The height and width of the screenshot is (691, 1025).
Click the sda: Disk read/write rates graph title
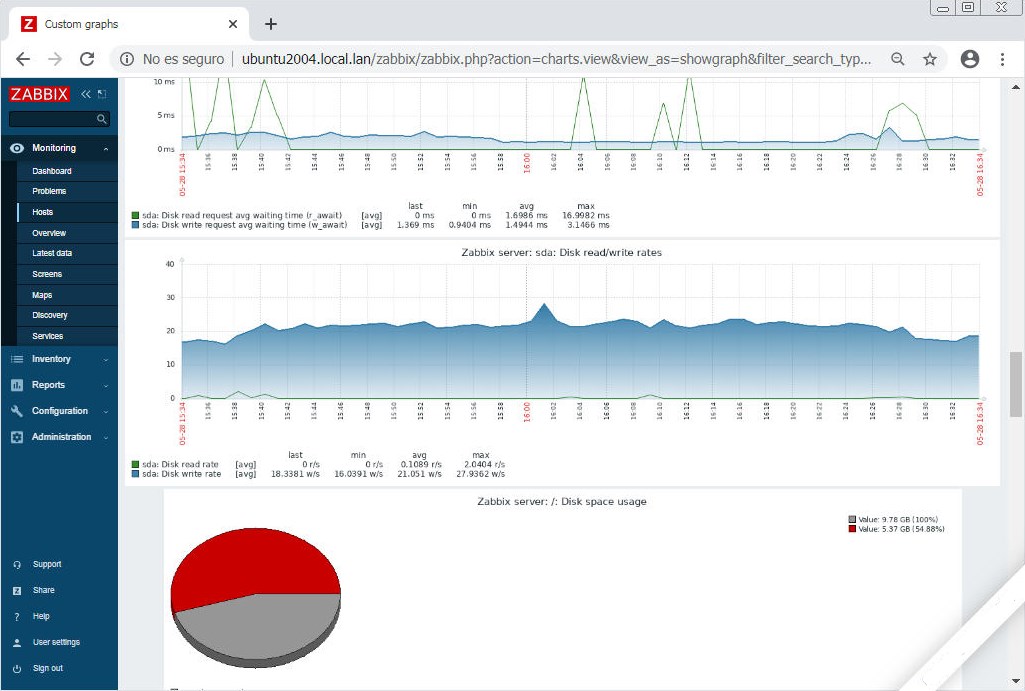(562, 252)
